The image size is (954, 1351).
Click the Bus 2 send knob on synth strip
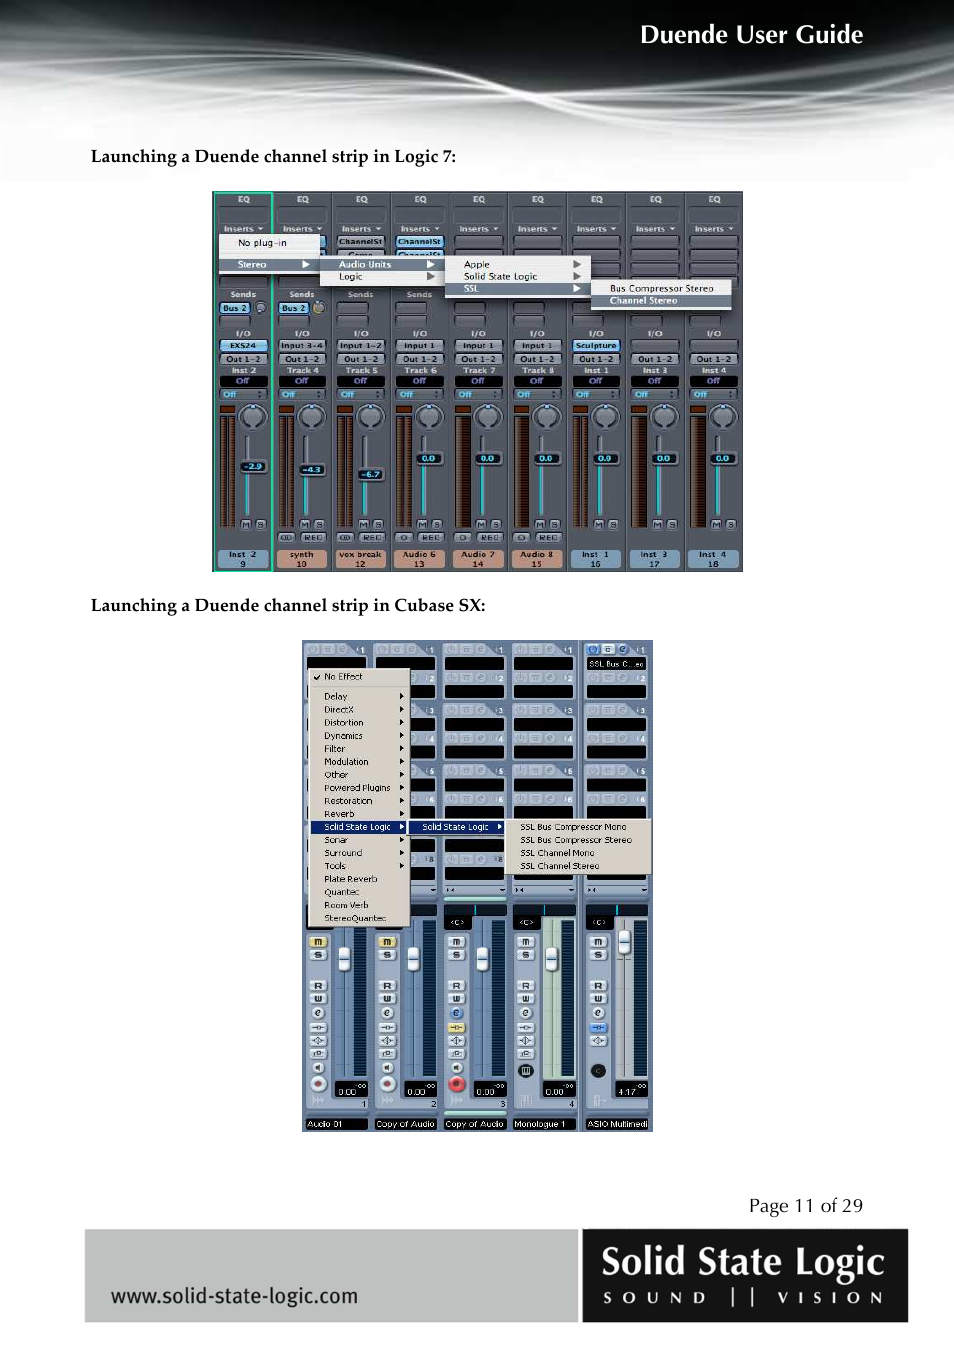[320, 308]
